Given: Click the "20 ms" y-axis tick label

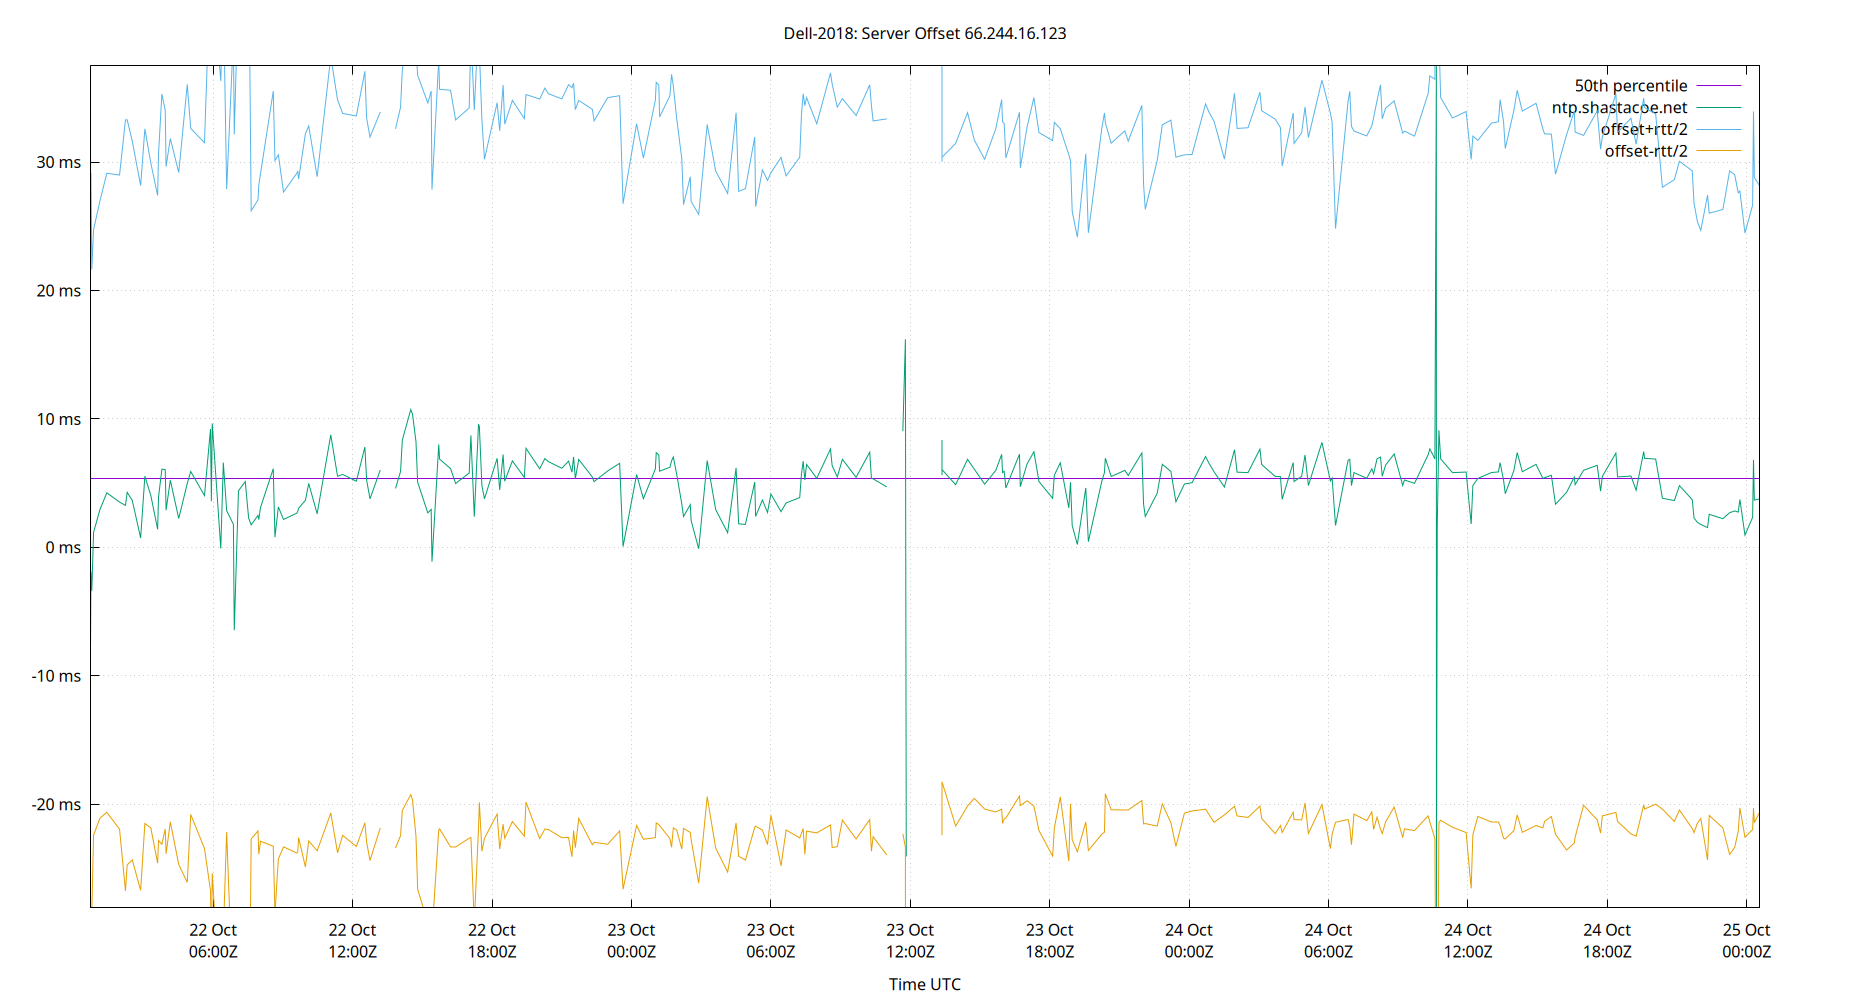Looking at the screenshot, I should click(59, 291).
